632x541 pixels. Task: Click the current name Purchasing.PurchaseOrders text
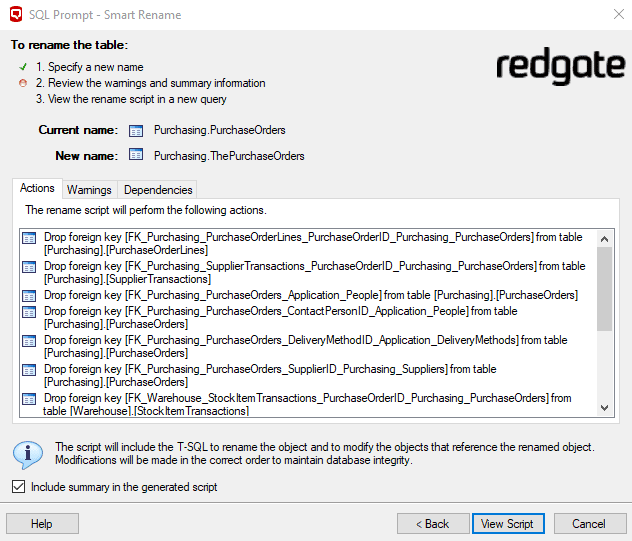tap(220, 130)
